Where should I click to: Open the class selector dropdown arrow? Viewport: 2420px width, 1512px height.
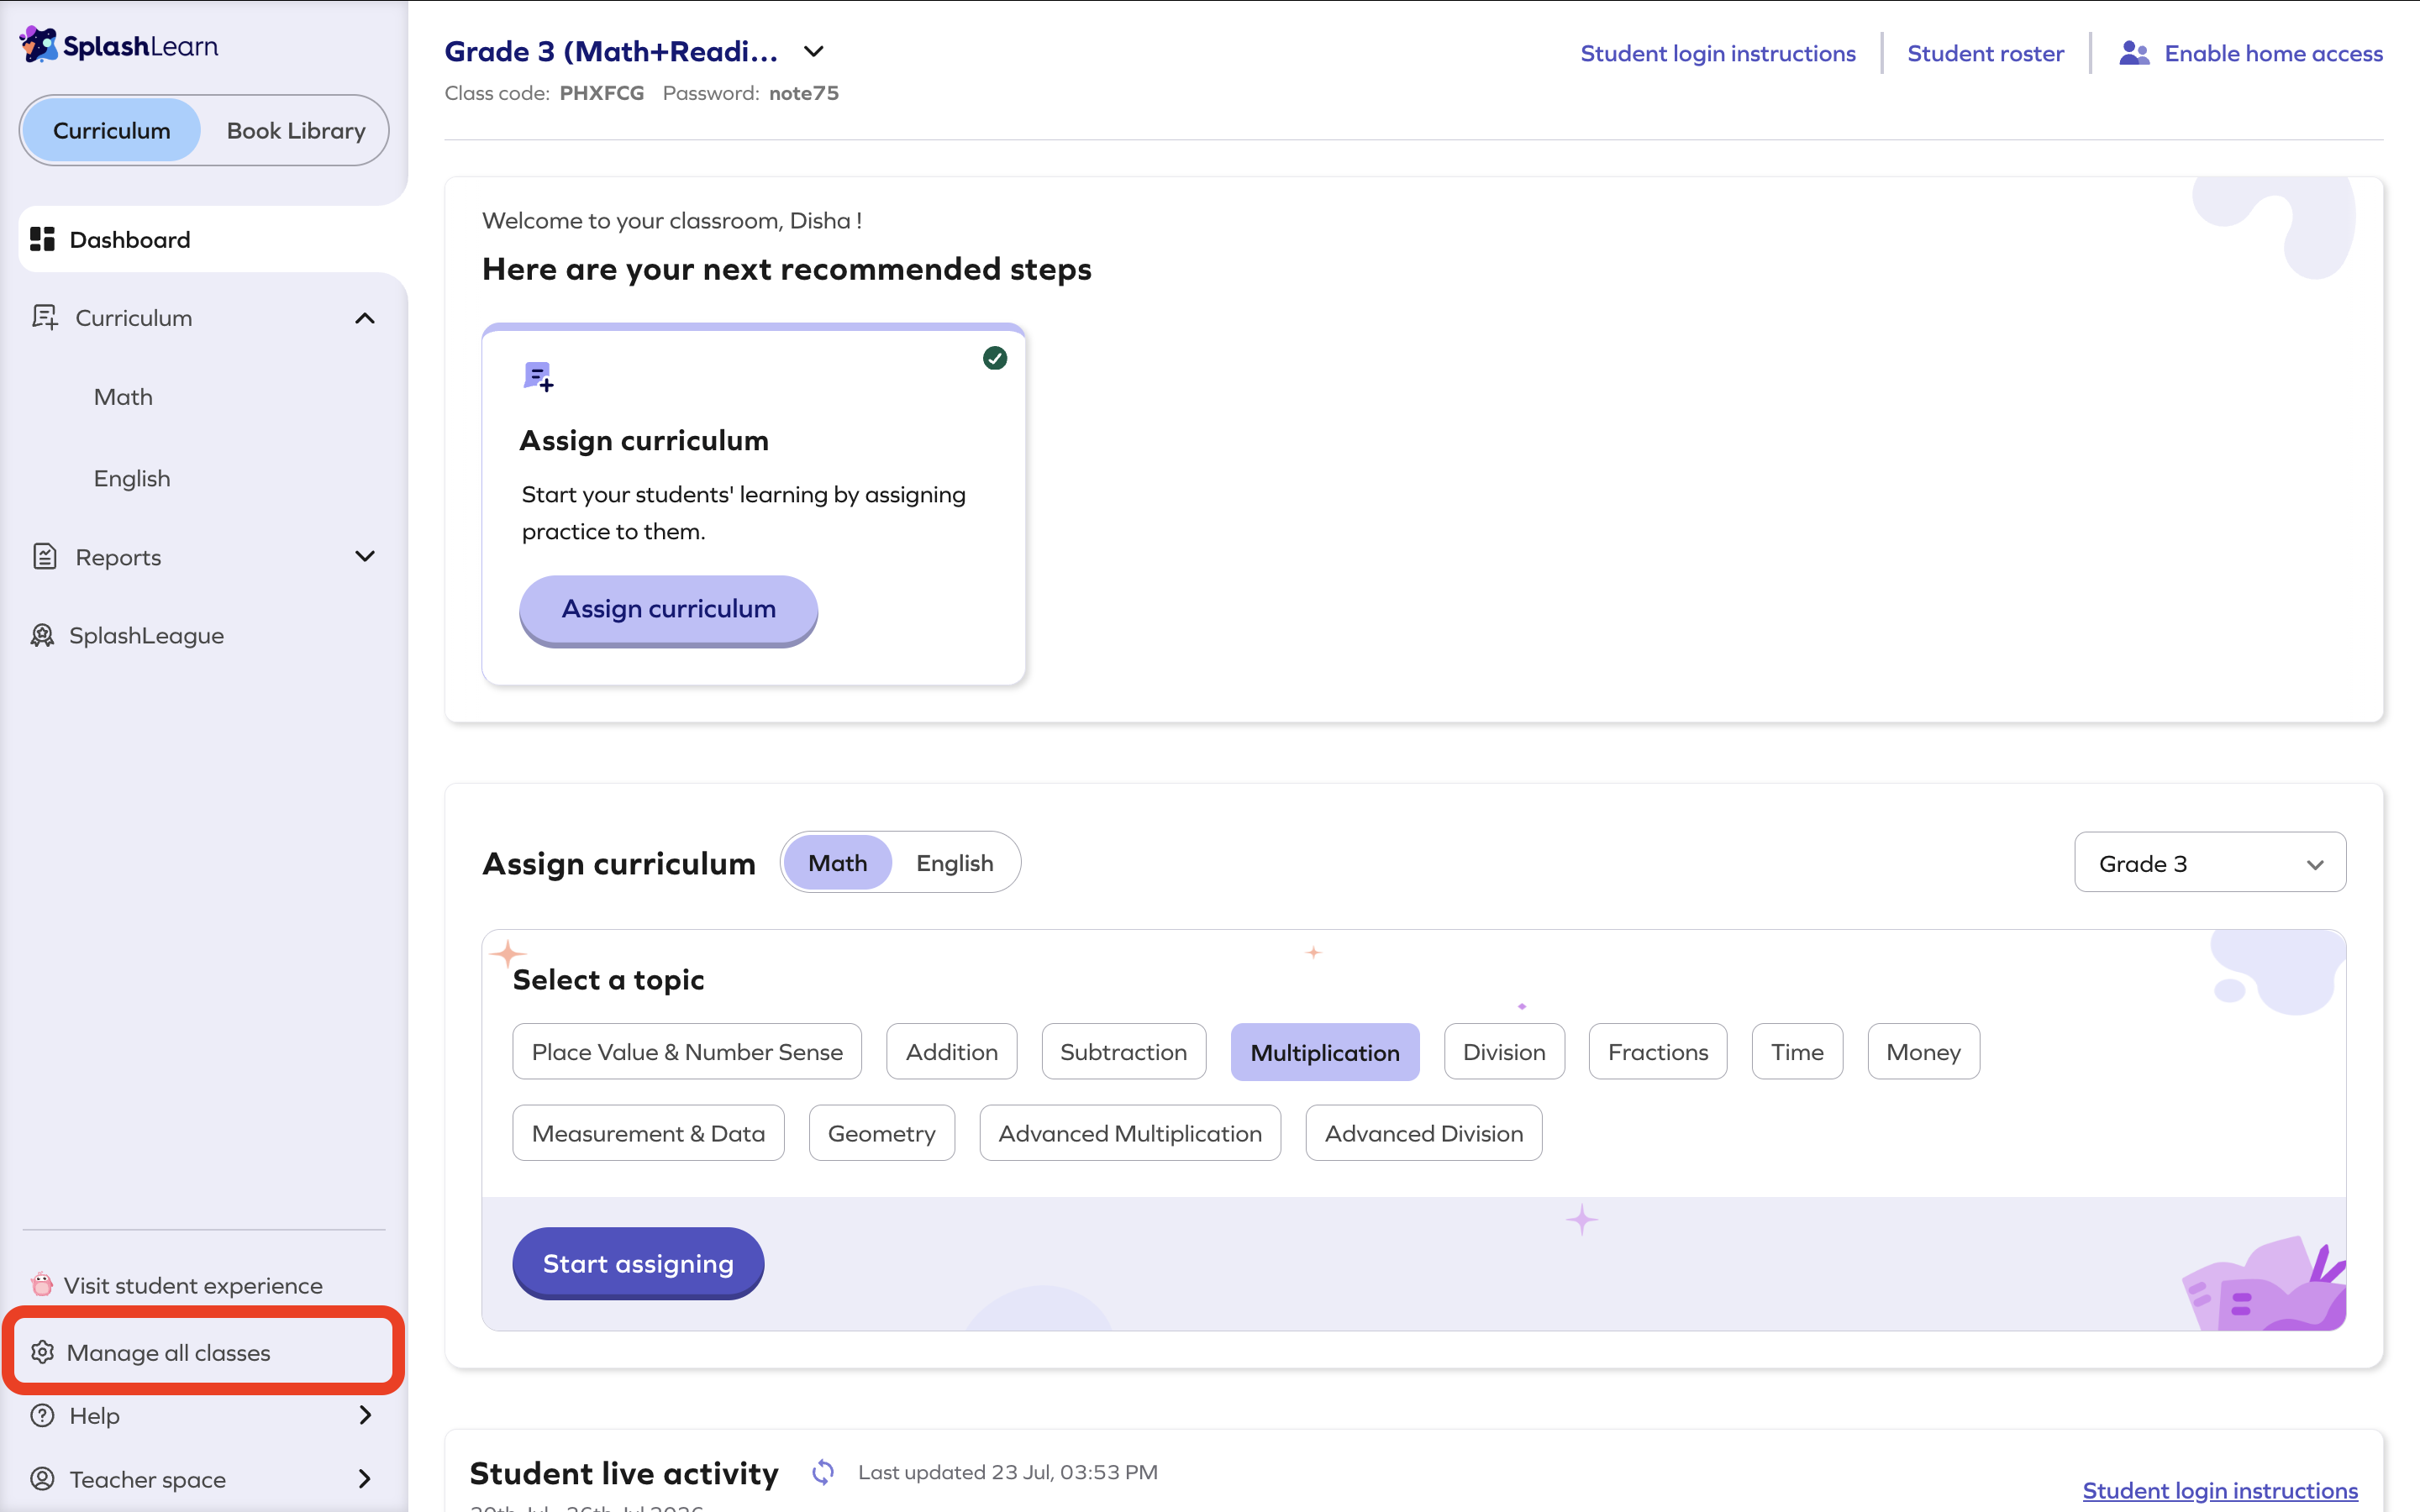click(x=814, y=51)
